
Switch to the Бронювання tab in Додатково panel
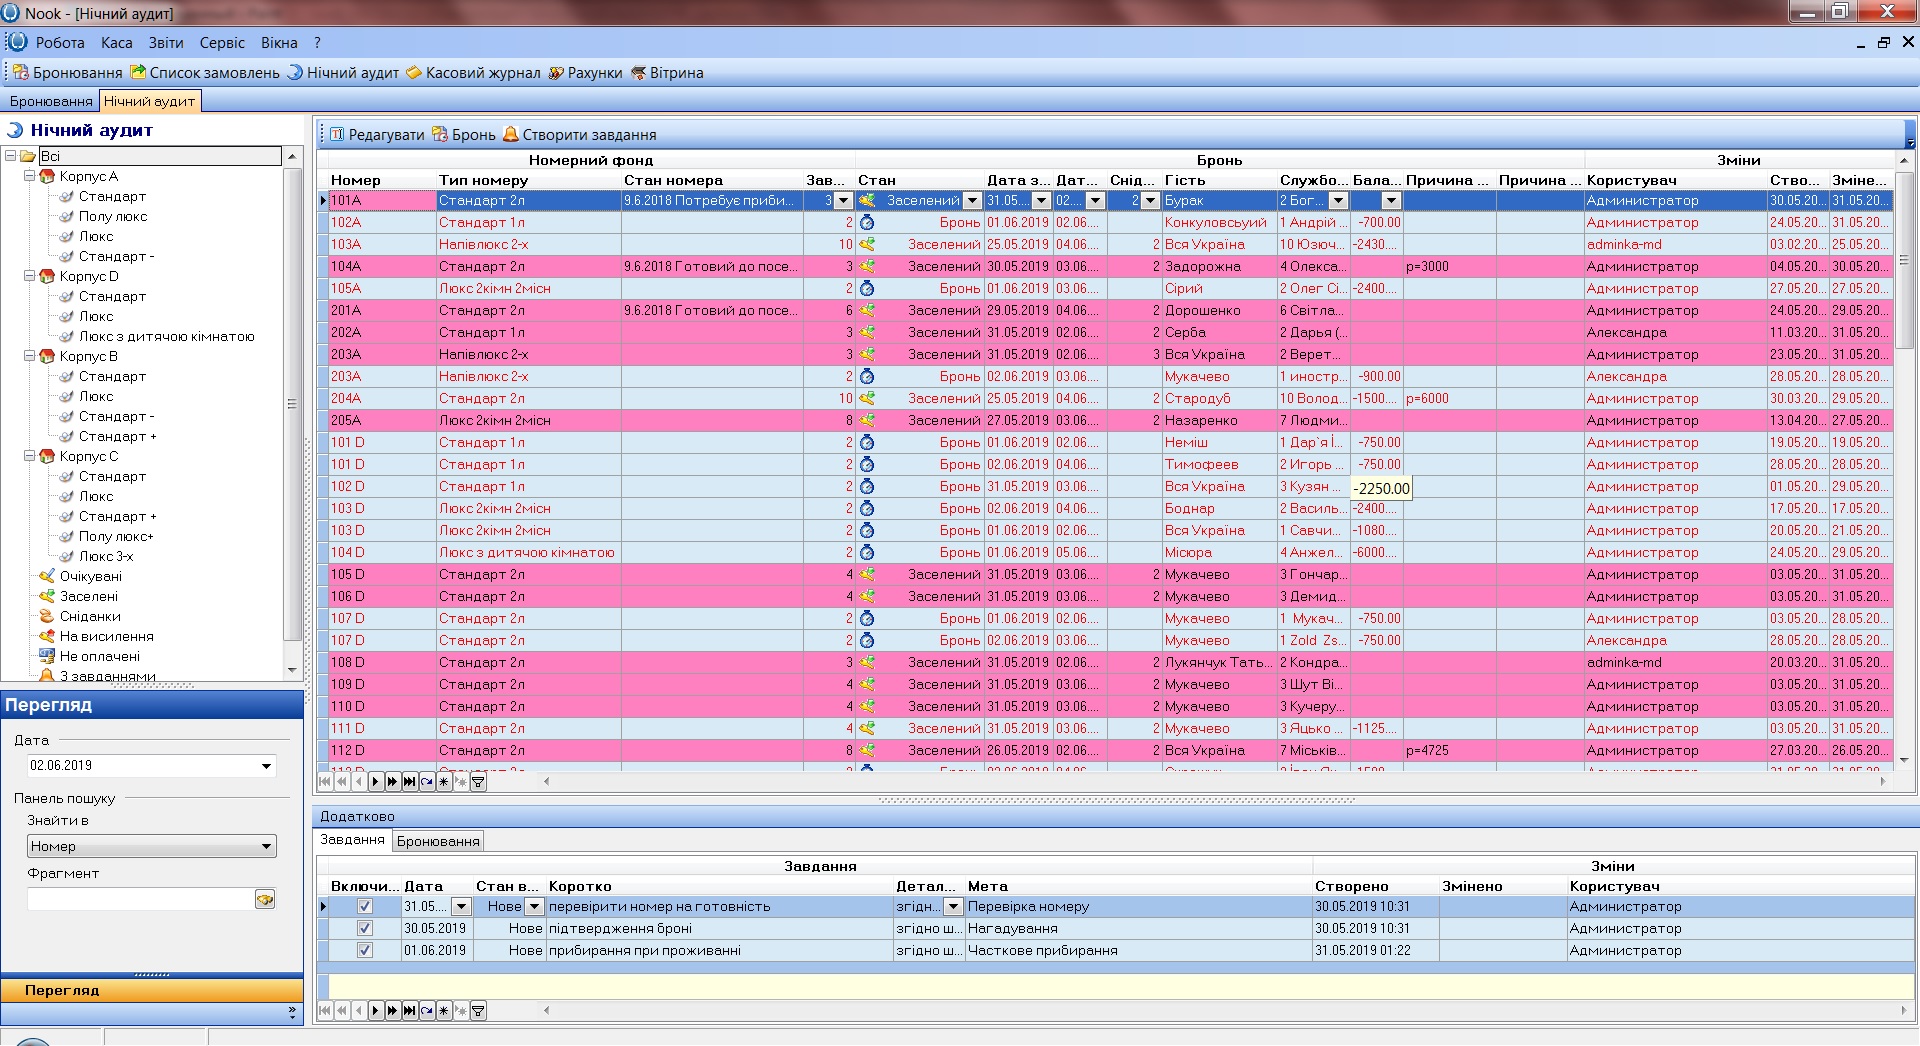point(438,842)
